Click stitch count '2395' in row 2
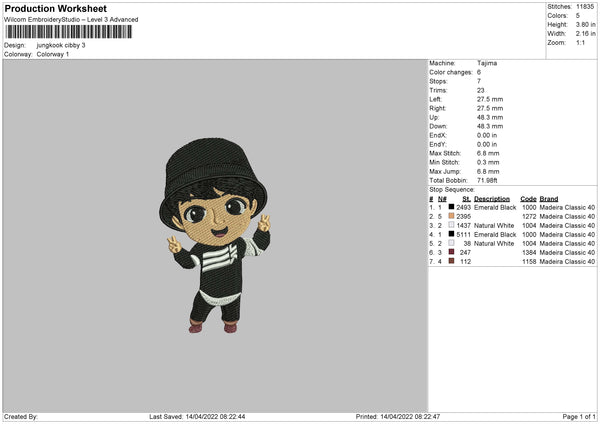Image resolution: width=600 pixels, height=424 pixels. (463, 217)
